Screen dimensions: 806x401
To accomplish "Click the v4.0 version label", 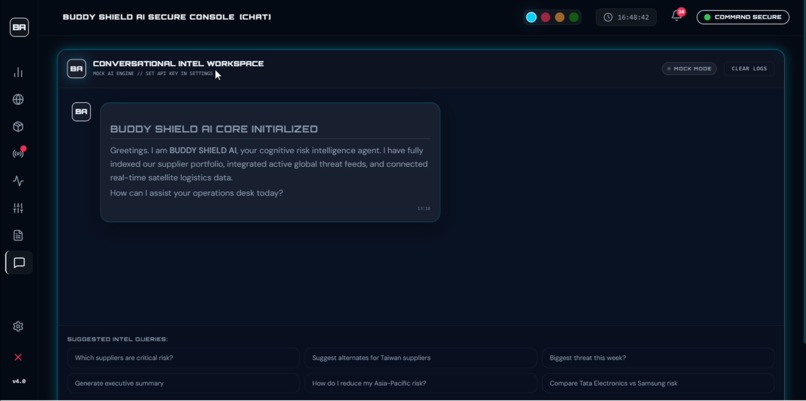I will (x=19, y=381).
